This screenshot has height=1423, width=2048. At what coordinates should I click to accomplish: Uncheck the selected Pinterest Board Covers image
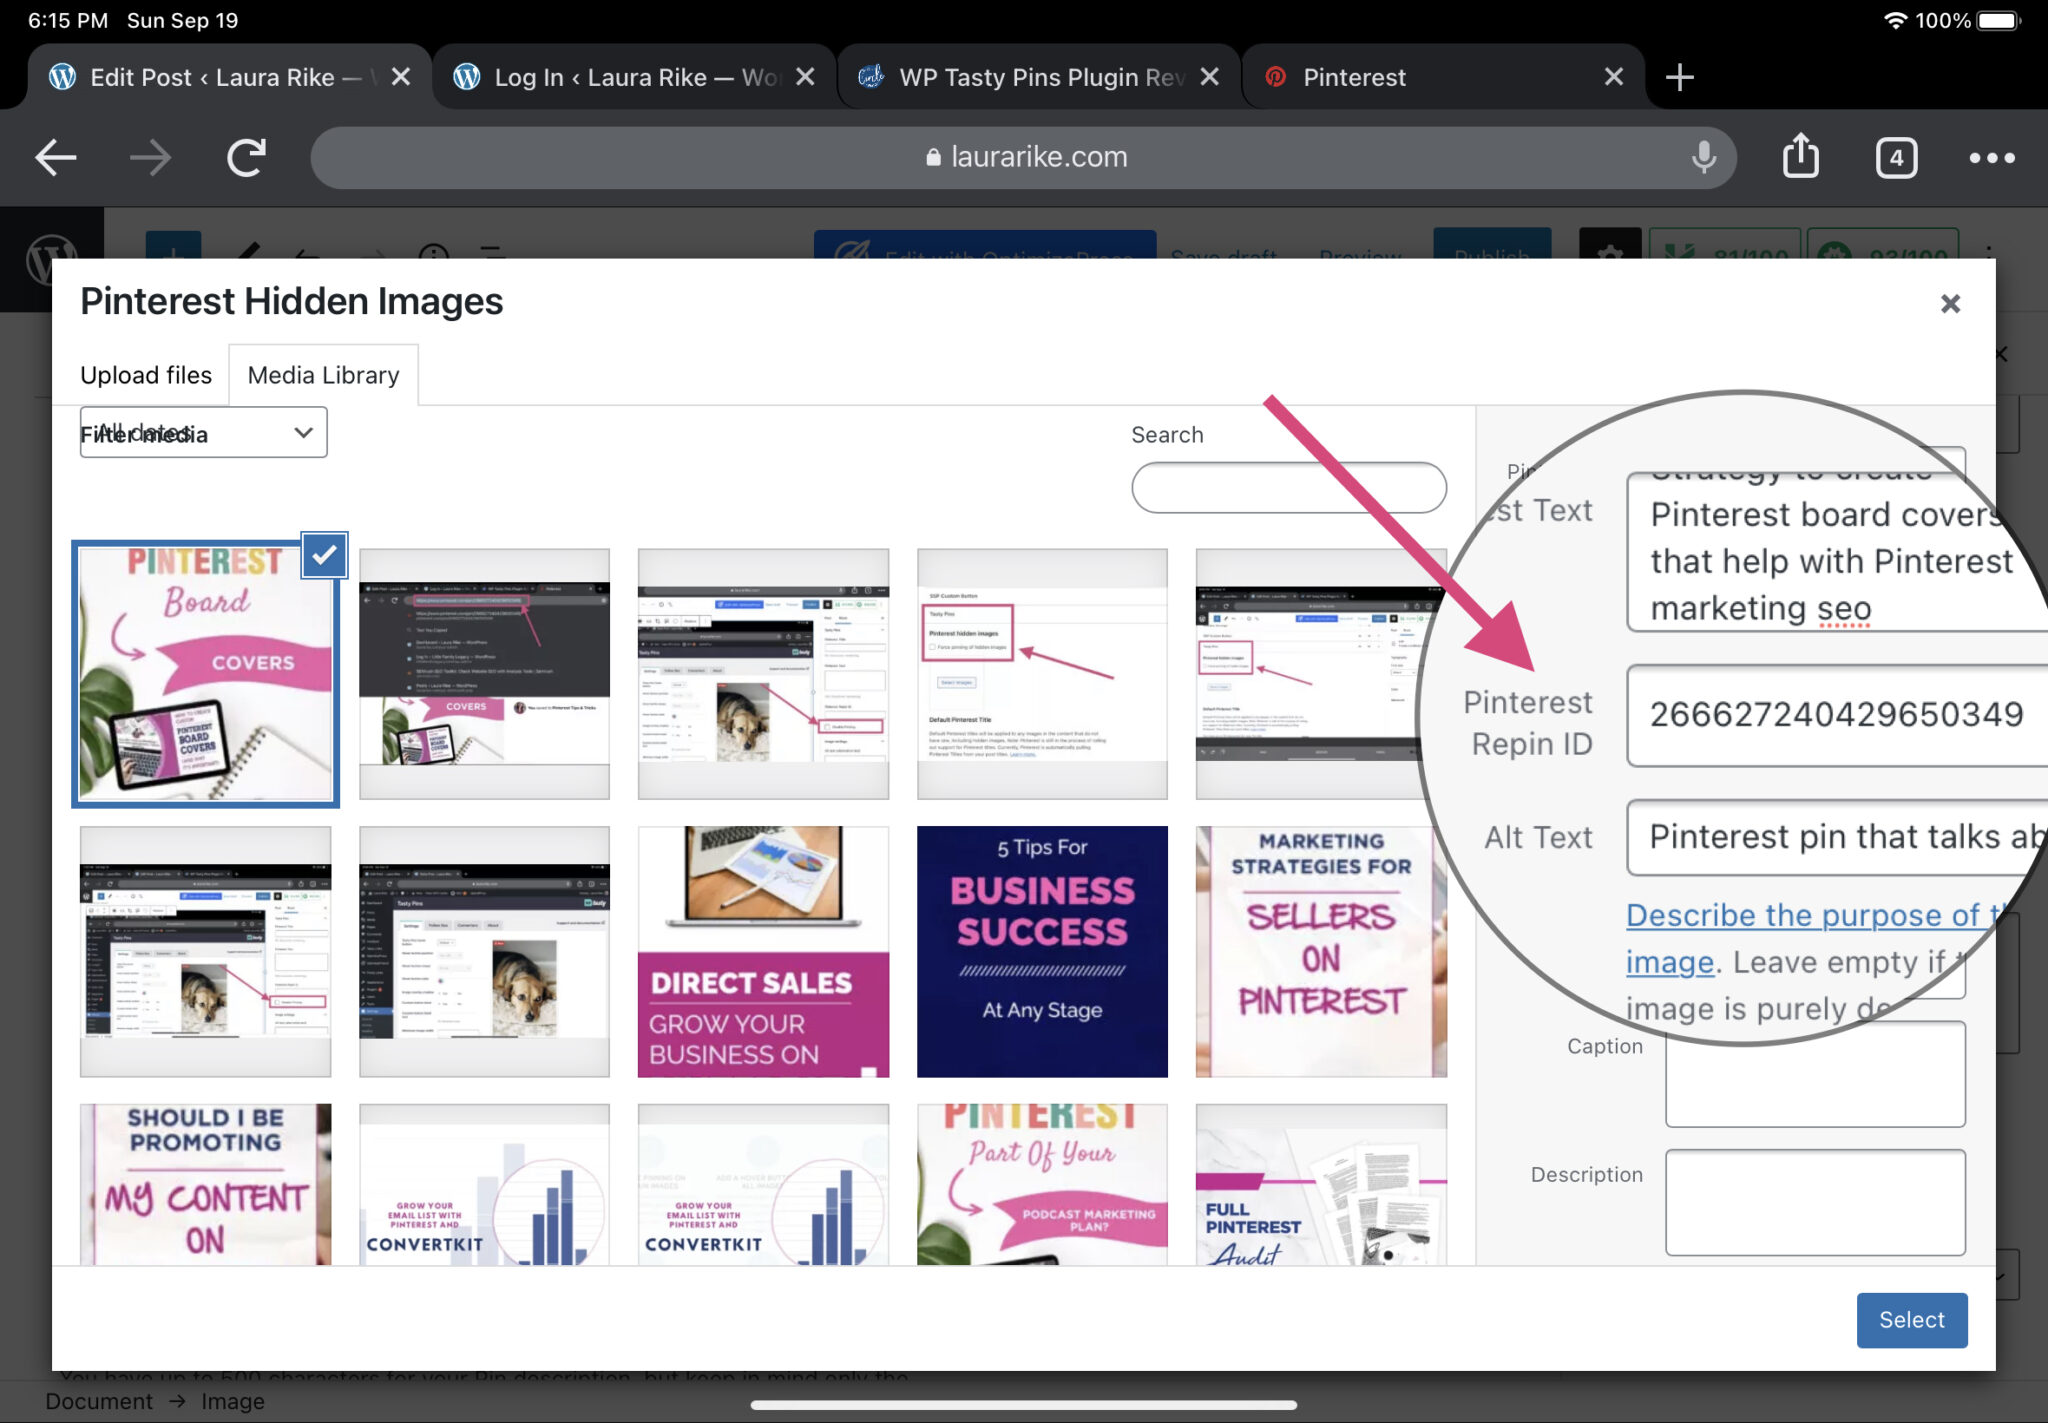click(x=324, y=555)
